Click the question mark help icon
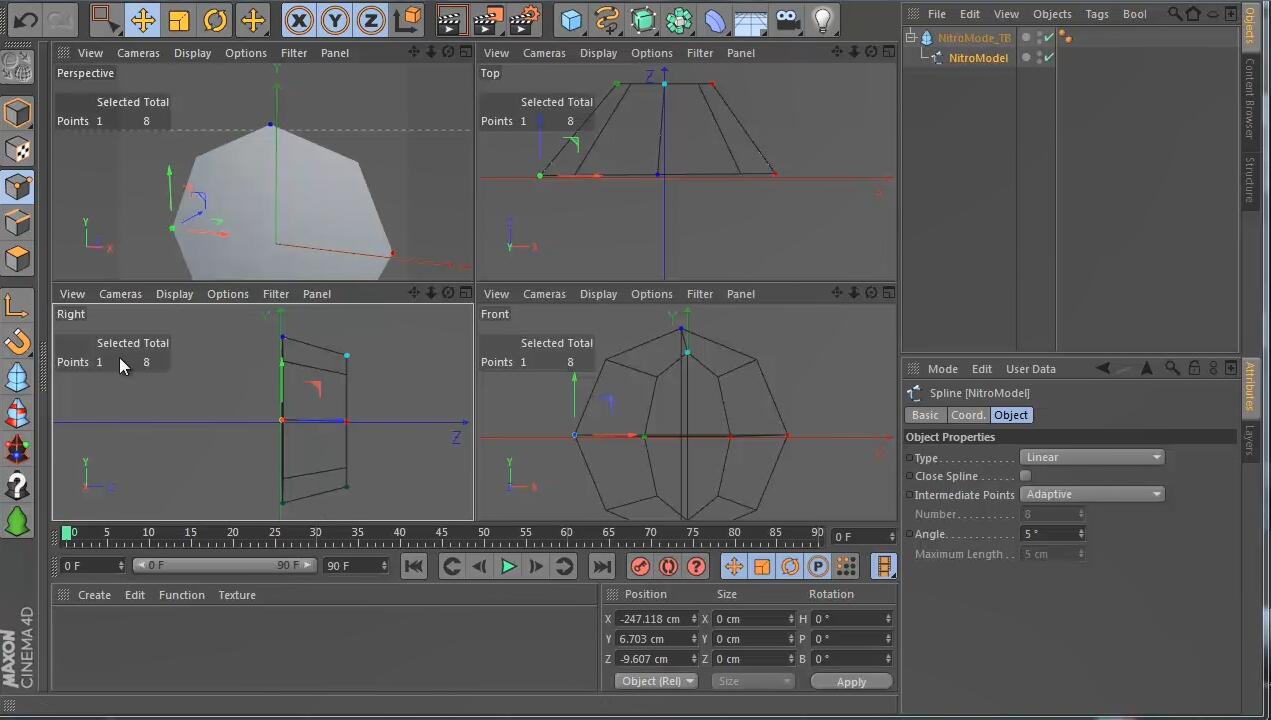 click(17, 486)
